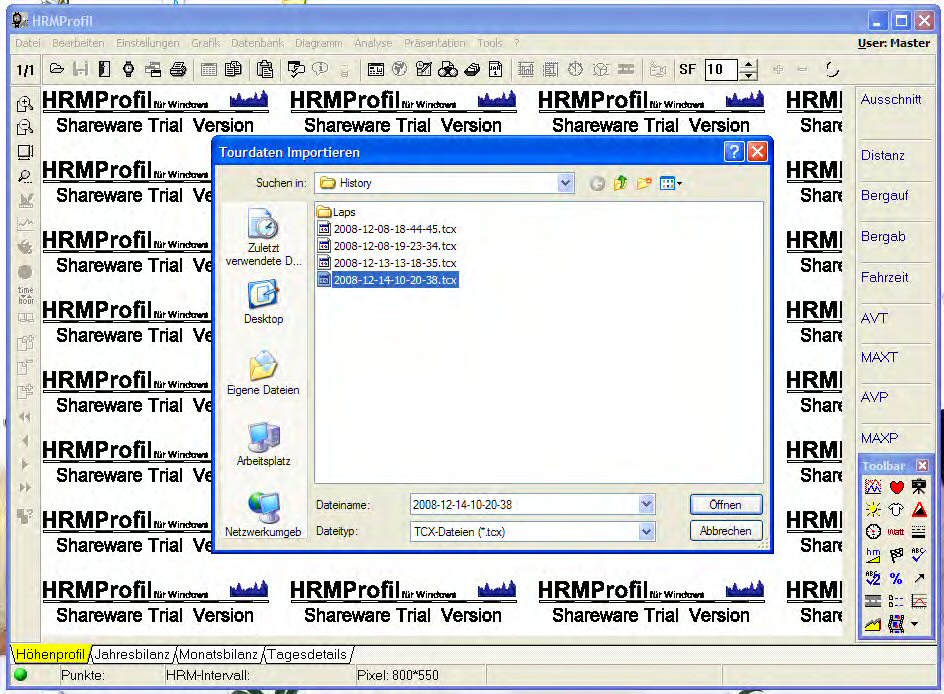Select file 2008-12-08-19-23-34.tcx
This screenshot has width=944, height=694.
[x=394, y=246]
